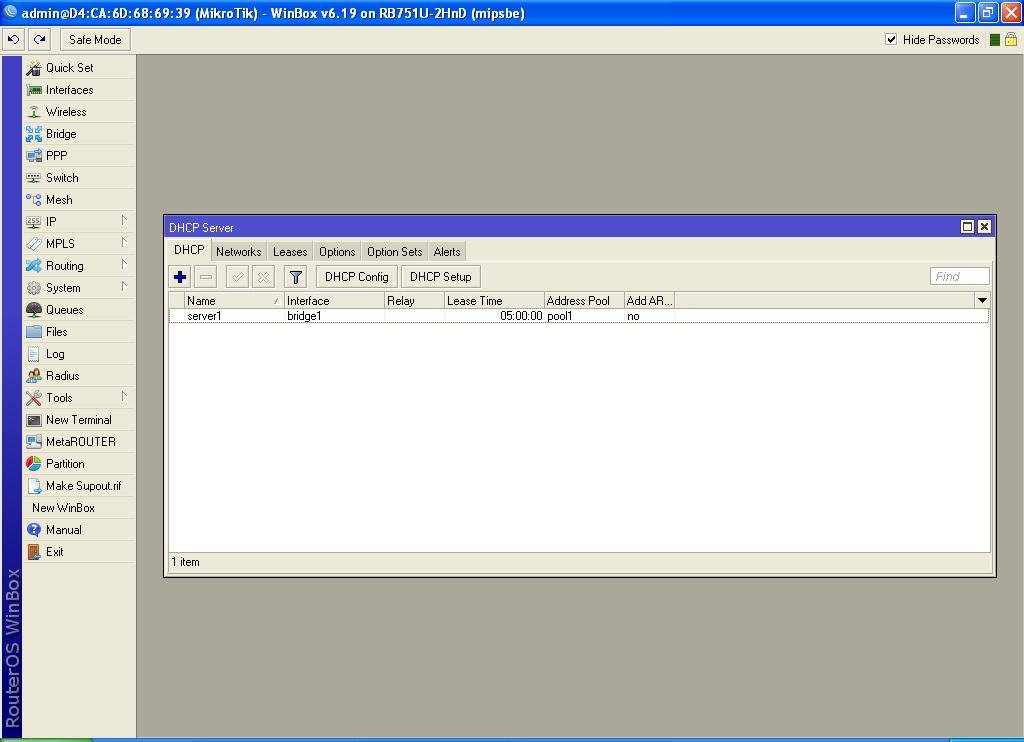Viewport: 1024px width, 742px height.
Task: Sort by the Lease Time column header
Action: tap(494, 300)
